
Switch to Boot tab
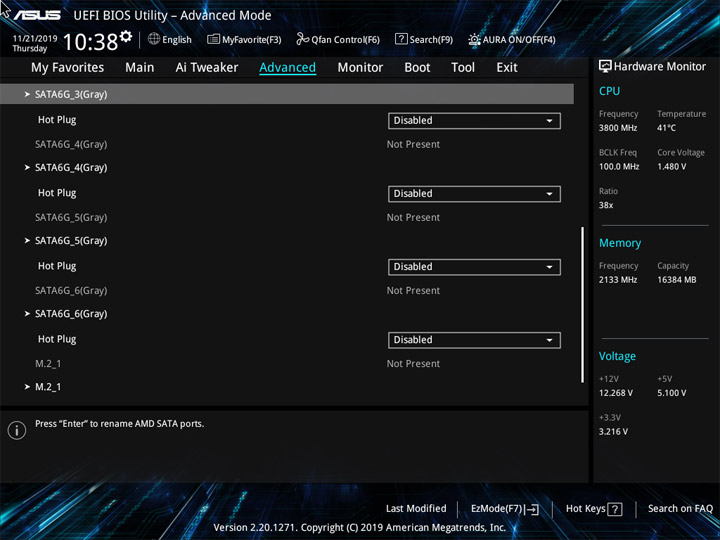[x=417, y=68]
